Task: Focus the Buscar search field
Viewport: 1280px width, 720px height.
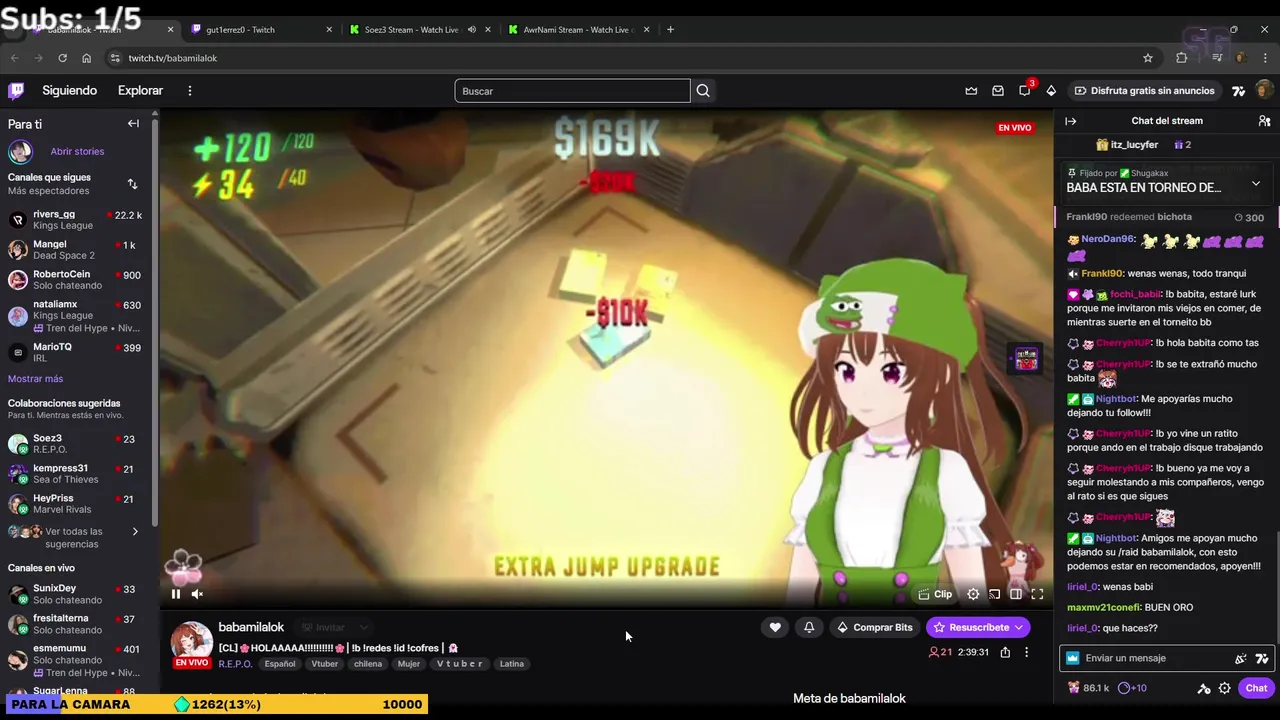Action: [572, 91]
